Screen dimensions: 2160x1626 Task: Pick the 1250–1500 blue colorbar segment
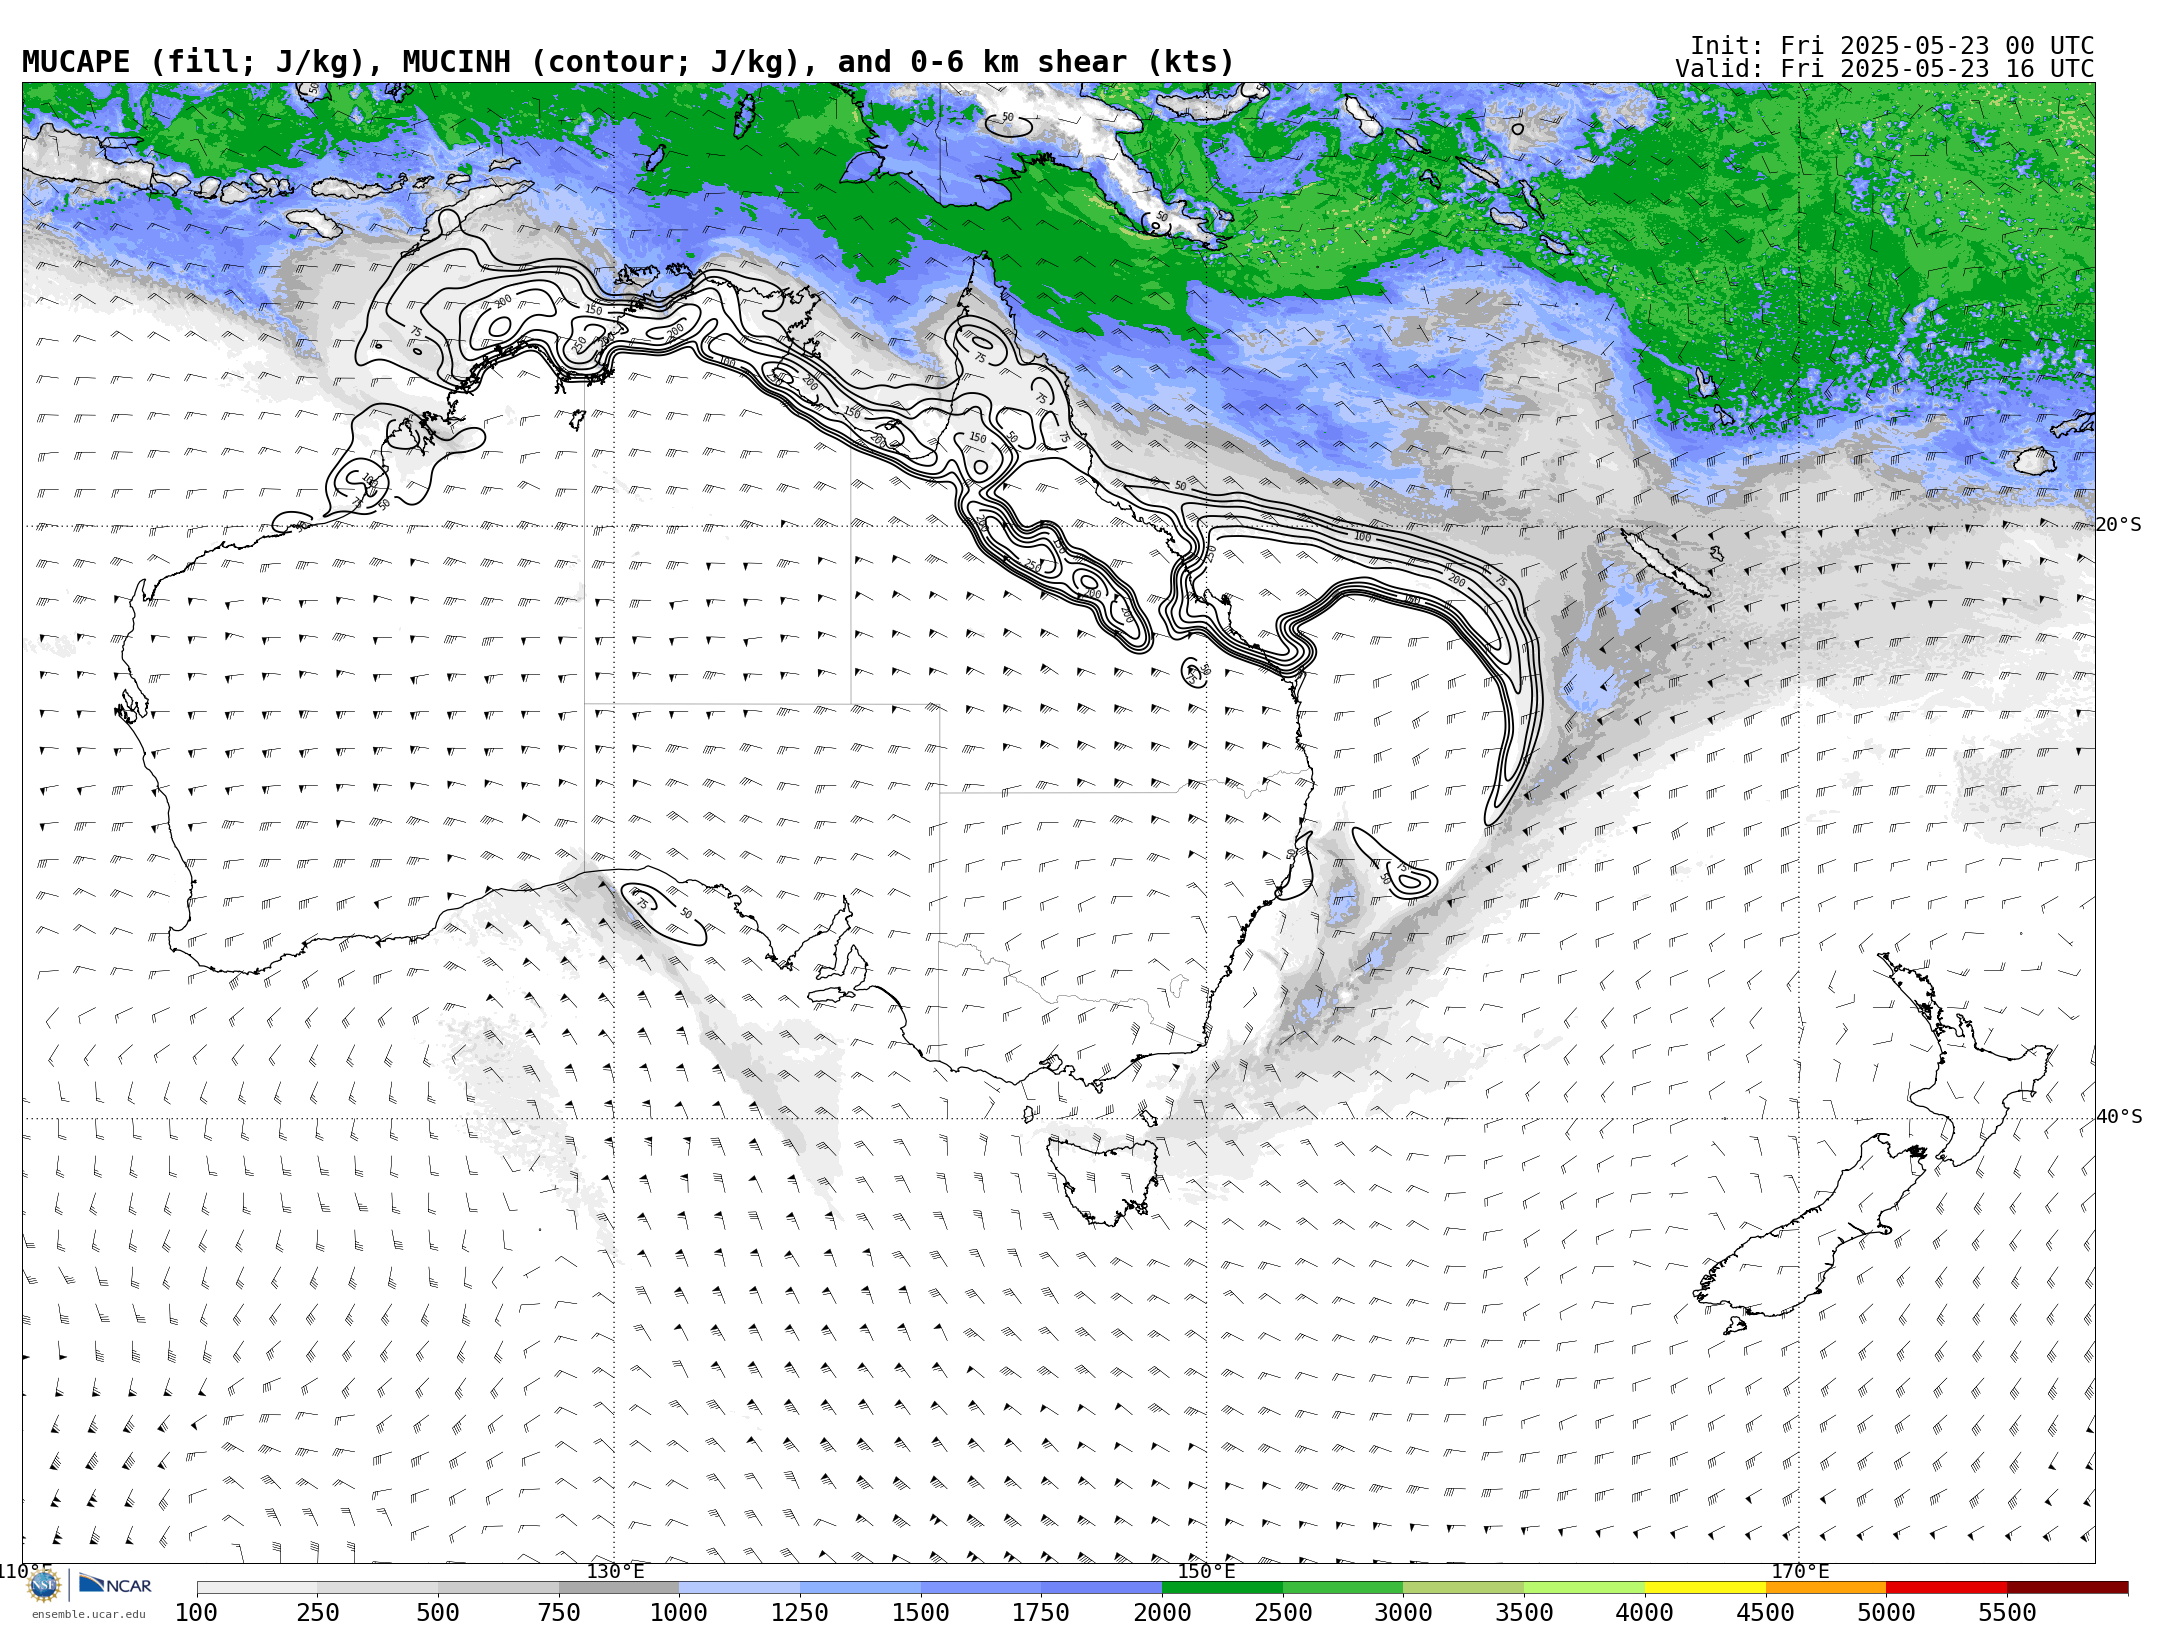click(x=860, y=1587)
